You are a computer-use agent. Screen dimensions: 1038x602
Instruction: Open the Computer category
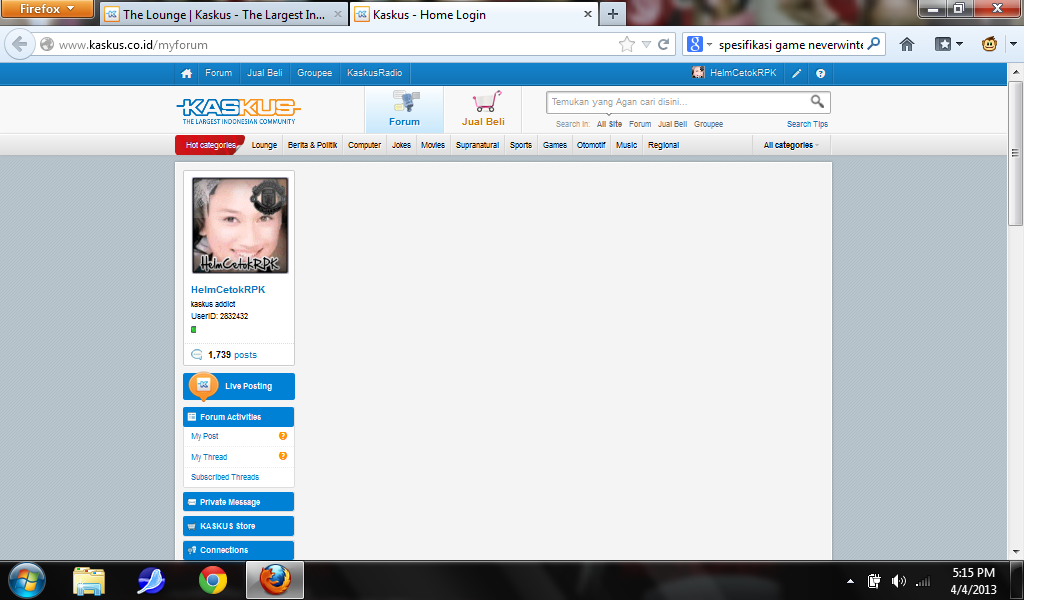pyautogui.click(x=364, y=145)
